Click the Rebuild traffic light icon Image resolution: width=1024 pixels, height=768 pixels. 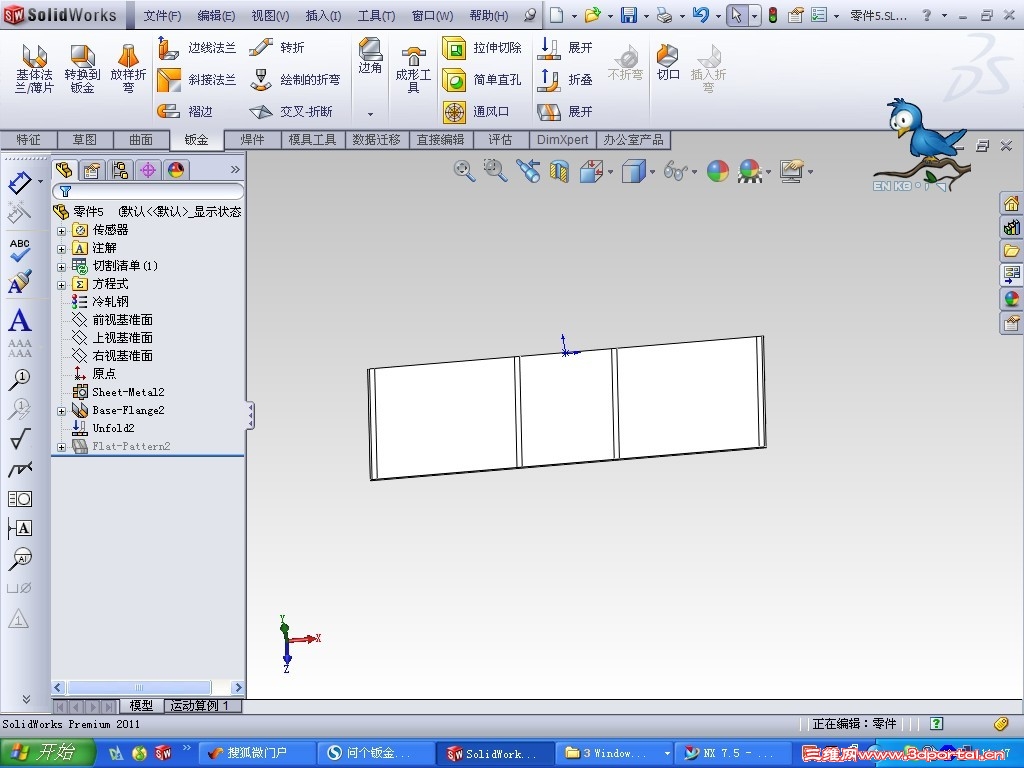(773, 16)
